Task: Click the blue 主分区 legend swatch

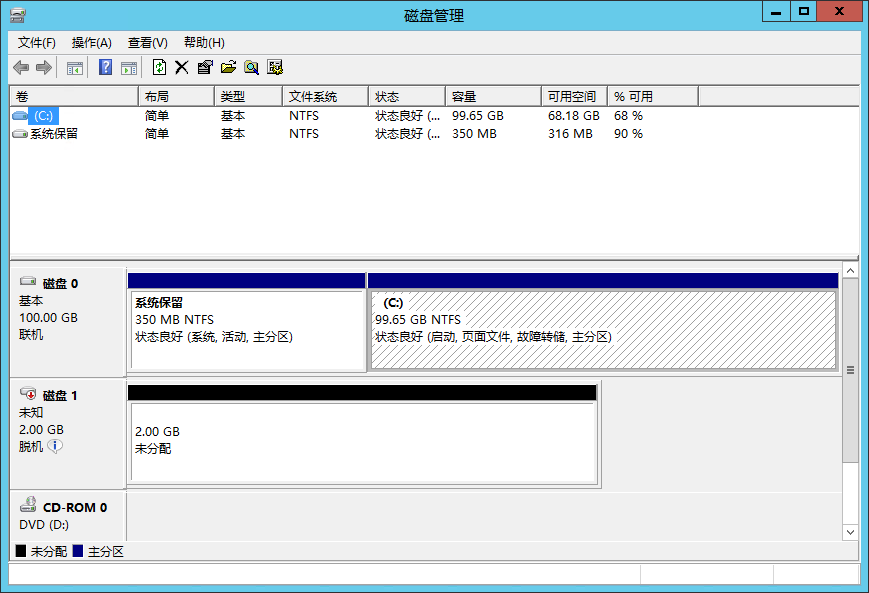Action: 78,551
